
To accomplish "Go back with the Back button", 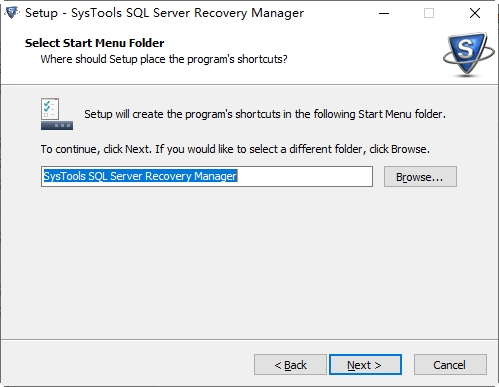I will point(290,365).
